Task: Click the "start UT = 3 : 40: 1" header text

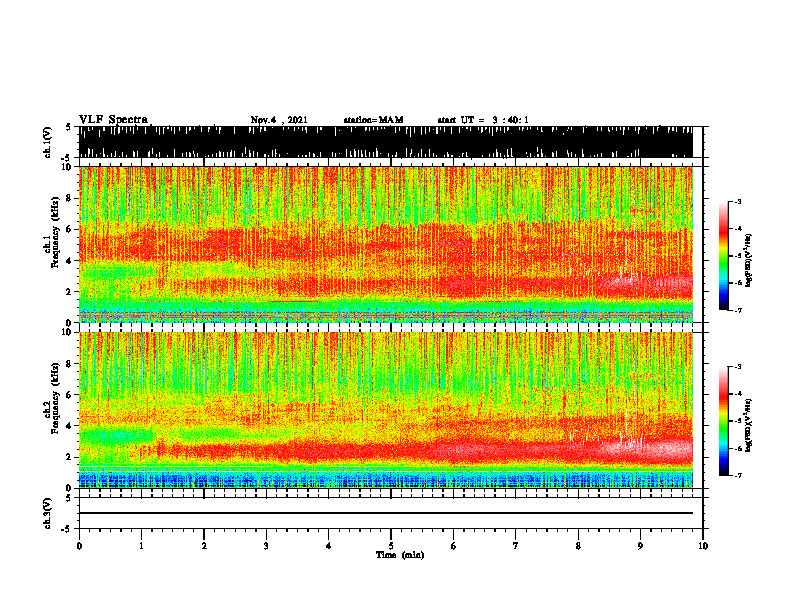Action: (x=483, y=120)
